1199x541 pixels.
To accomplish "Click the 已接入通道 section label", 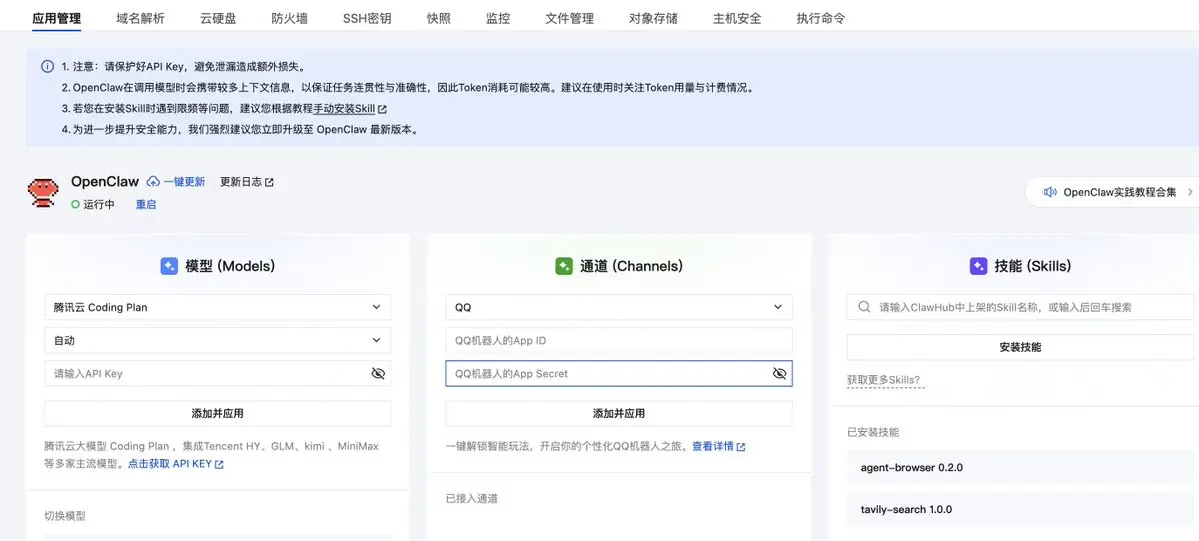I will click(x=472, y=499).
